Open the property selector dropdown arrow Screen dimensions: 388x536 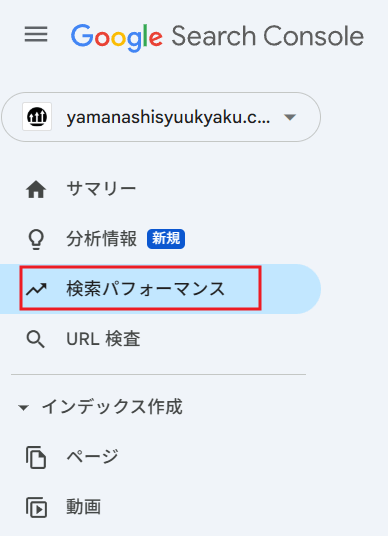click(x=290, y=117)
